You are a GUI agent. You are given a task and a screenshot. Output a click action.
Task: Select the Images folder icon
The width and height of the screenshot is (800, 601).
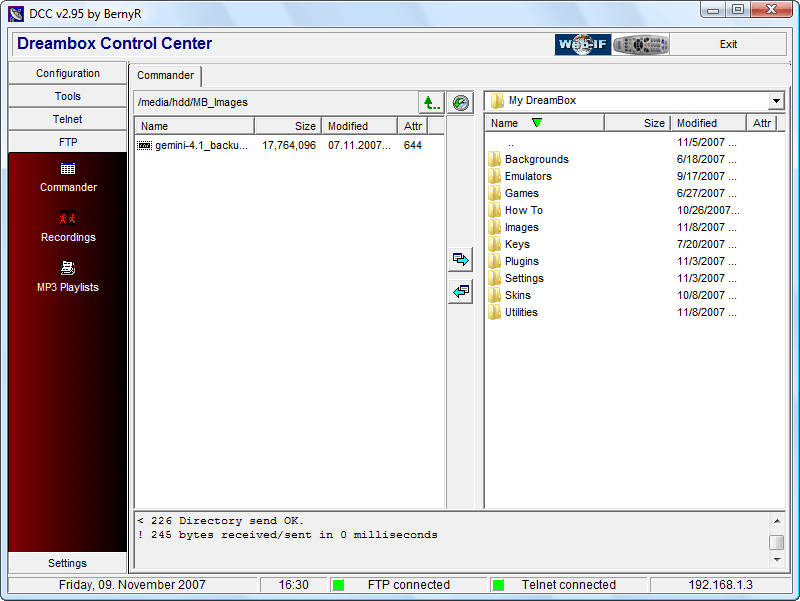(494, 227)
